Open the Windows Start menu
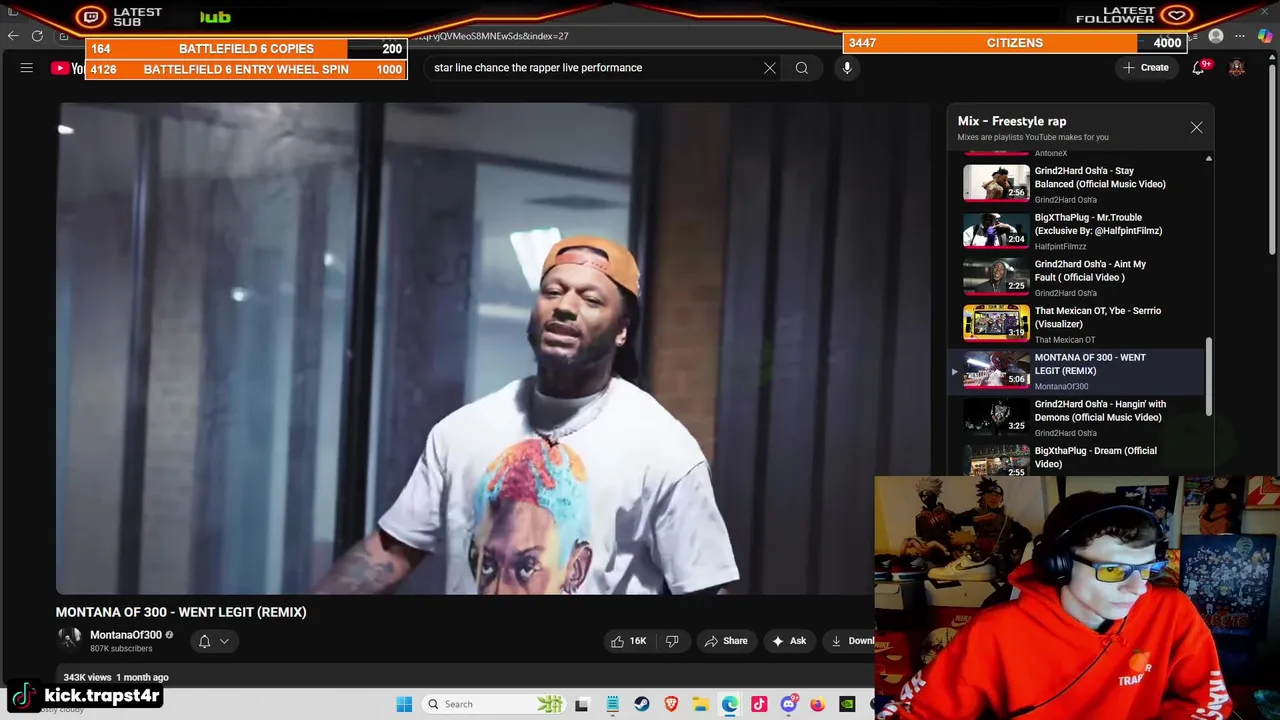The width and height of the screenshot is (1280, 720). (x=404, y=704)
